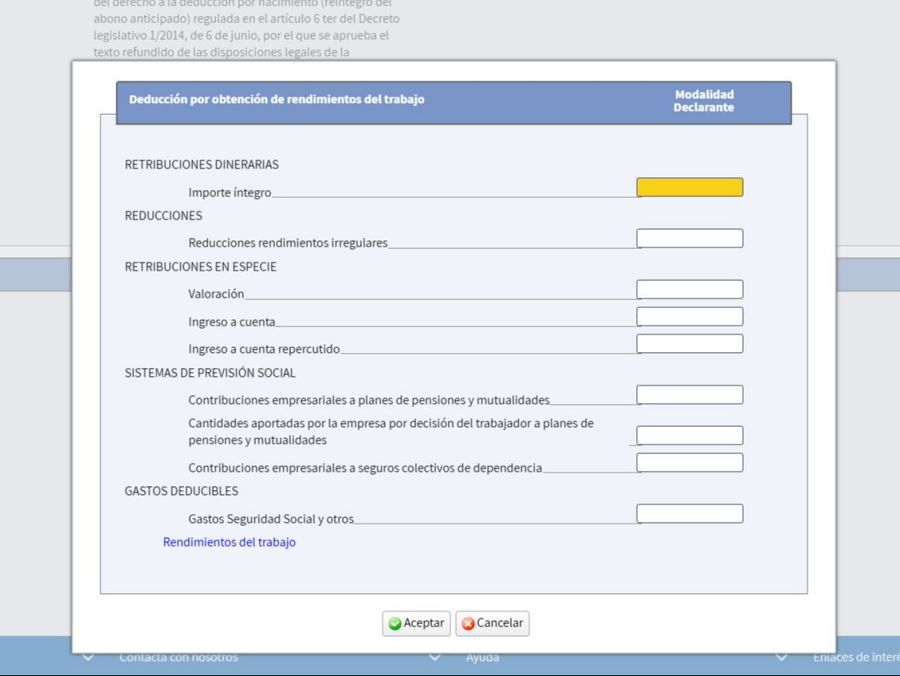Screen dimensions: 900x676
Task: Select Cantidades aportadas por la empresa field
Action: click(x=689, y=435)
